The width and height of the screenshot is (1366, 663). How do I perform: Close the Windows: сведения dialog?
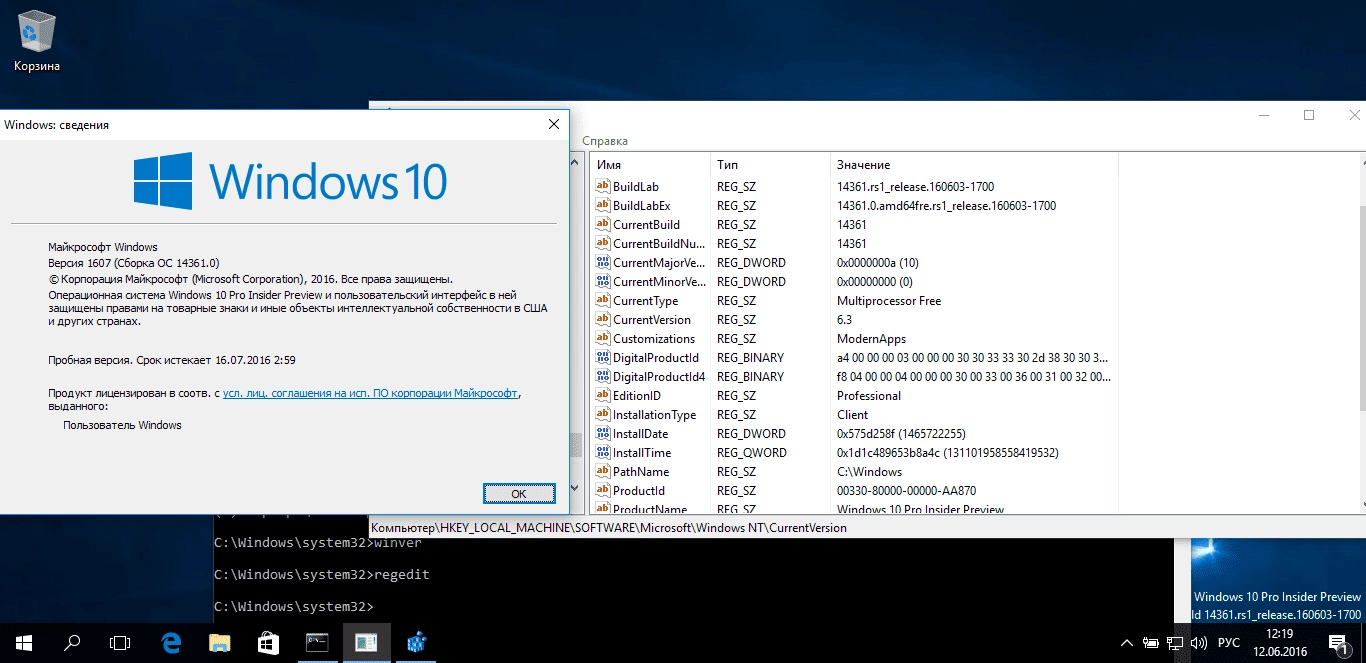(x=553, y=124)
